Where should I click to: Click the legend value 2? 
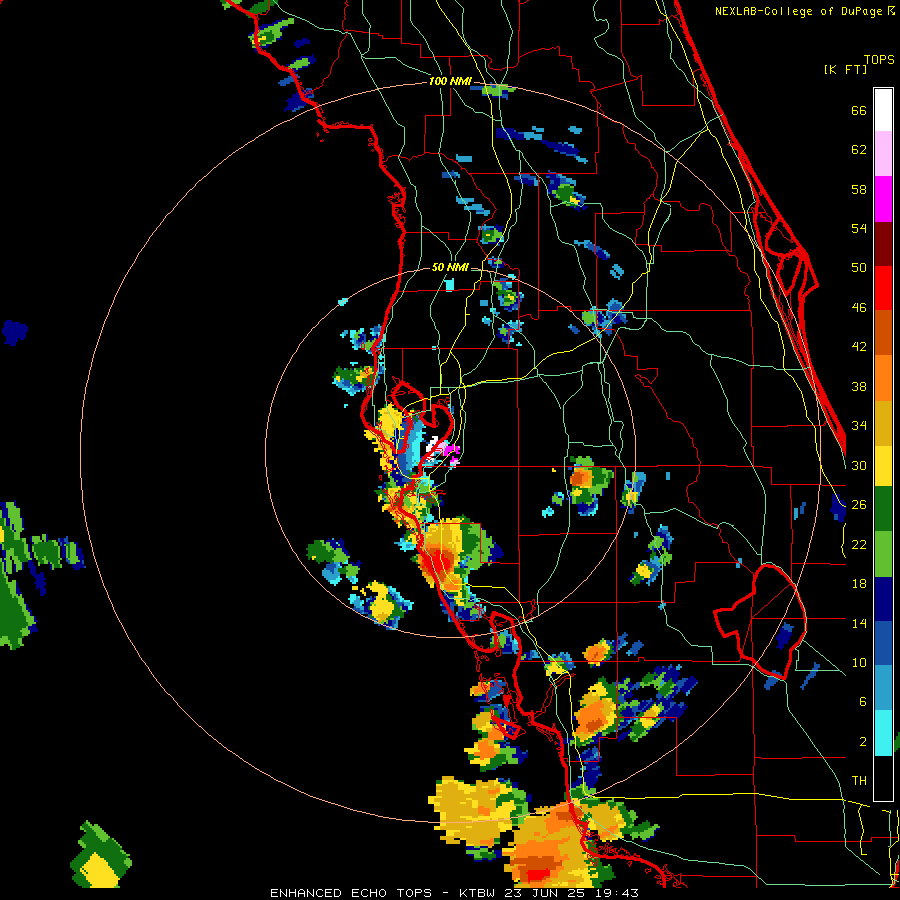point(863,742)
